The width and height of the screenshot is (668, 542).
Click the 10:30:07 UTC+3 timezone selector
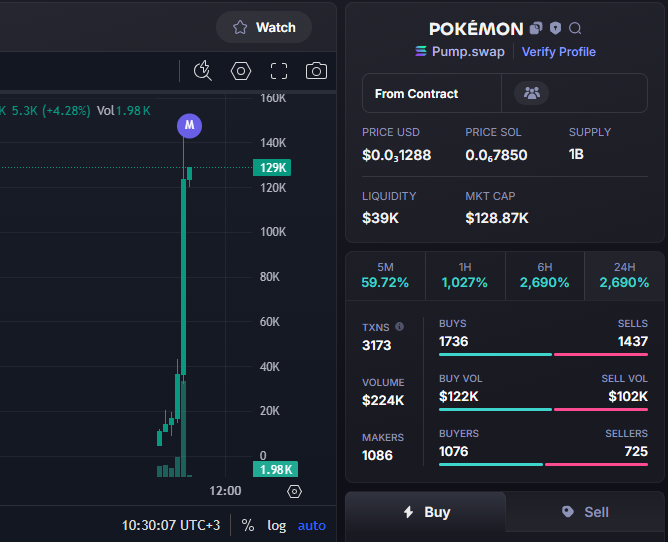click(171, 525)
